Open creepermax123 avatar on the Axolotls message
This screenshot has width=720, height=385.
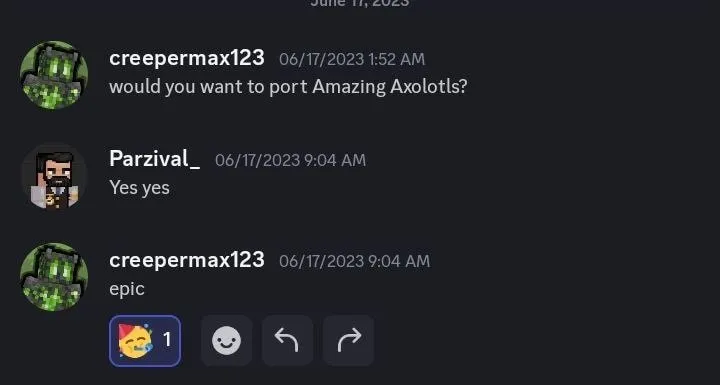54,75
